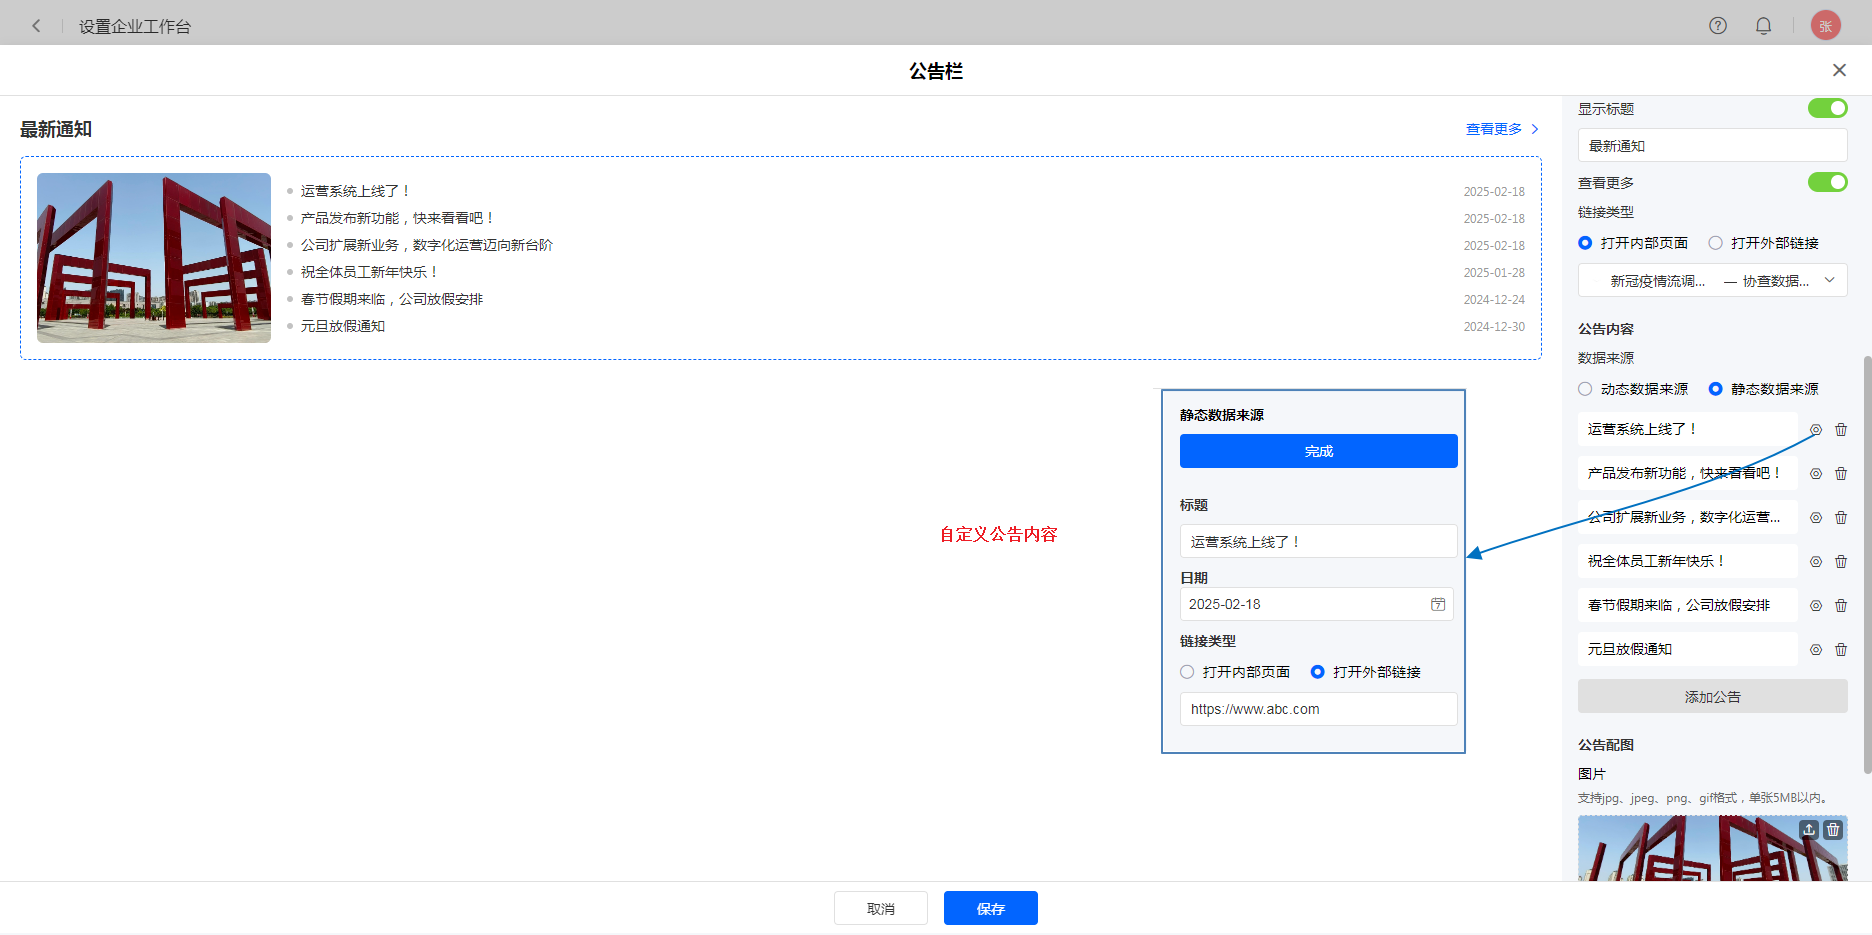Open settings for '祝全体员工新年快乐！' item
The image size is (1872, 935).
pyautogui.click(x=1816, y=562)
